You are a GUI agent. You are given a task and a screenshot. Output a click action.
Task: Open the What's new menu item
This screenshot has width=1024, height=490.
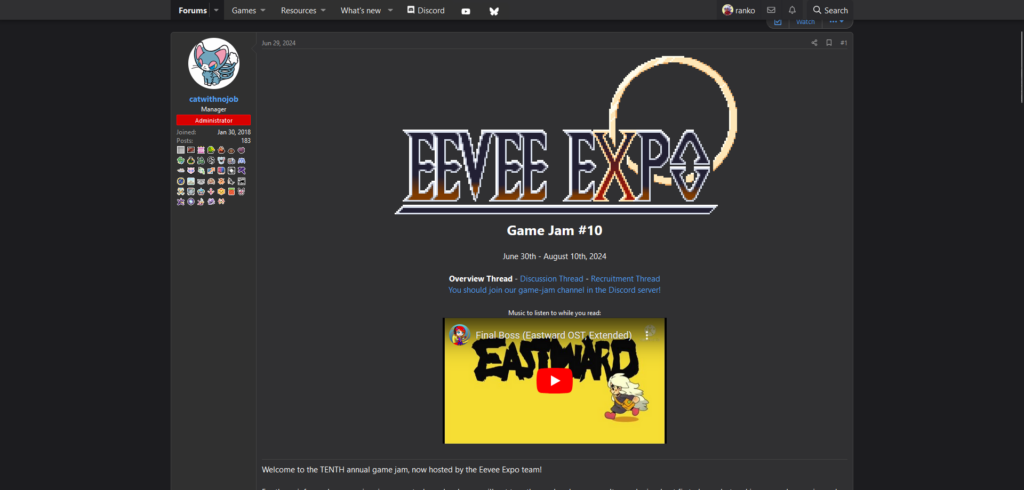pyautogui.click(x=360, y=10)
